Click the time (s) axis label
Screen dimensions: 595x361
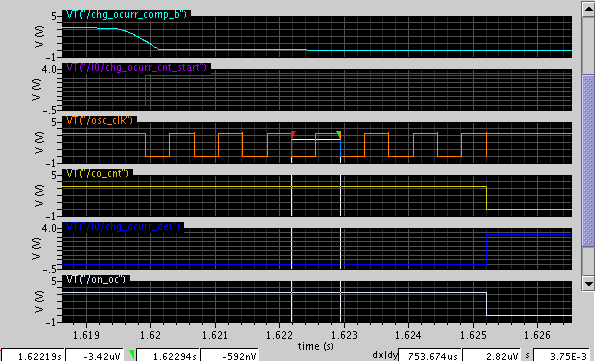pyautogui.click(x=316, y=346)
